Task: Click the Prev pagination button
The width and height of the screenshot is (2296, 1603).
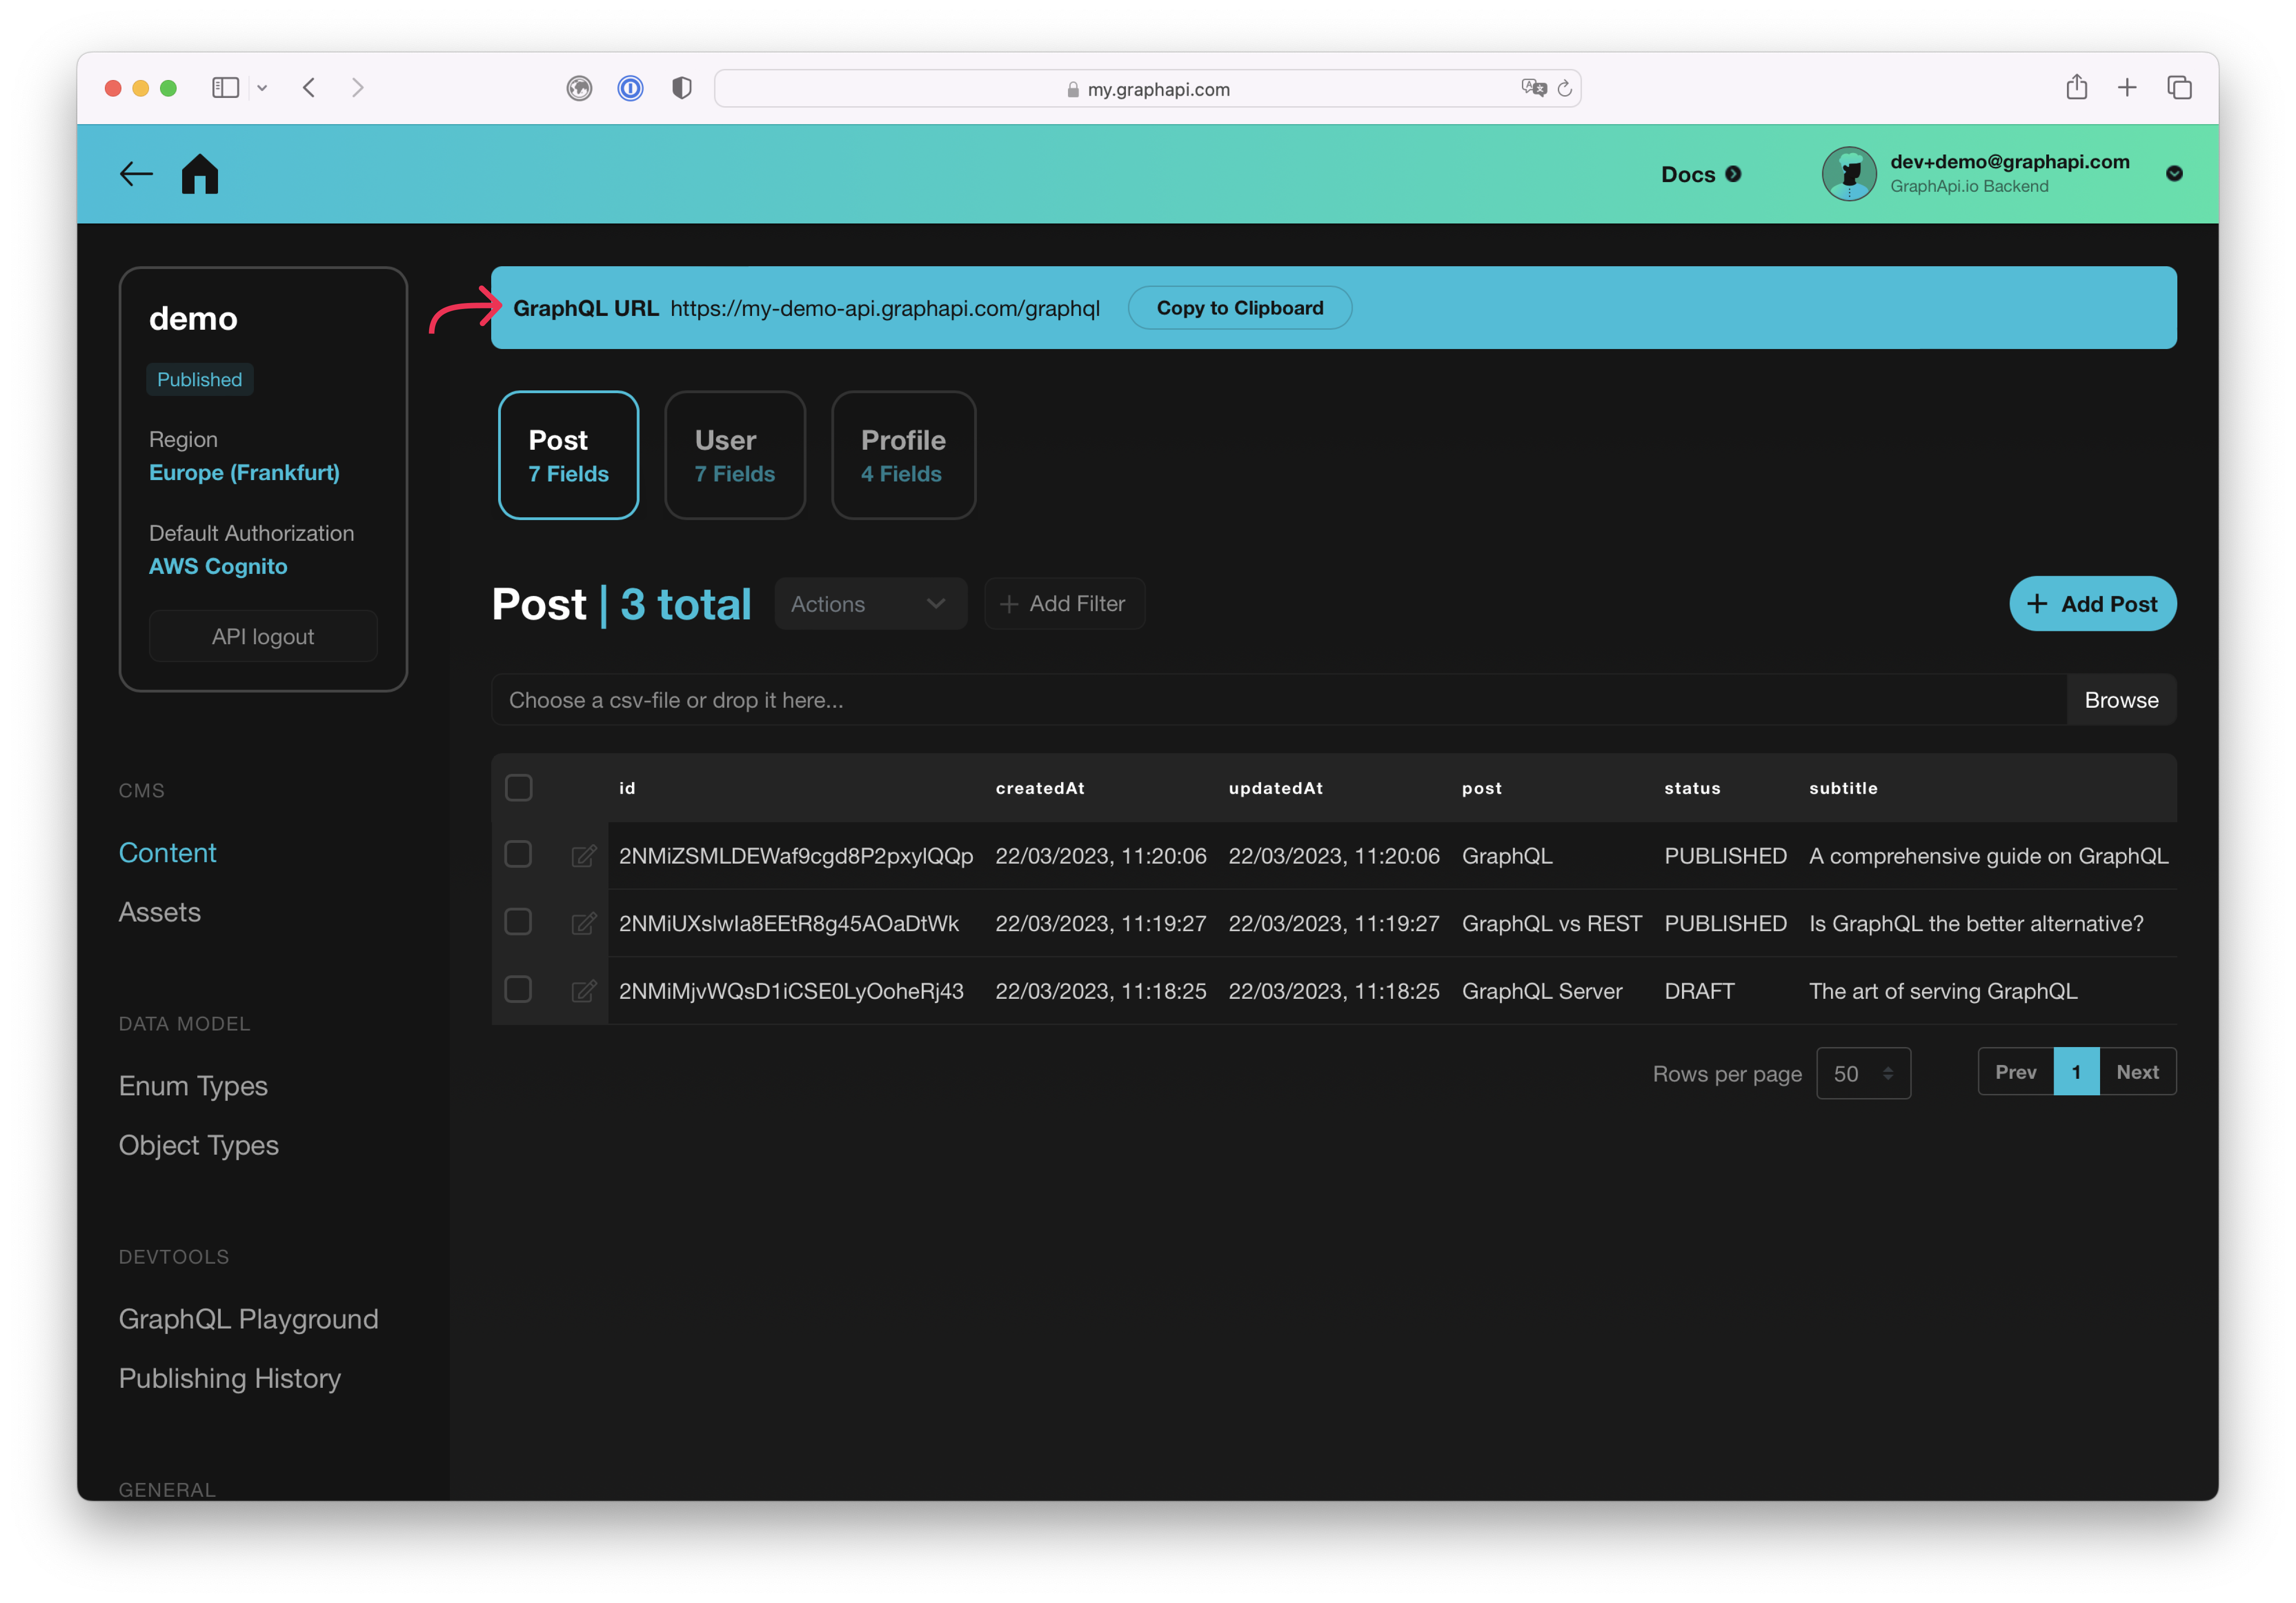Action: tap(2015, 1072)
